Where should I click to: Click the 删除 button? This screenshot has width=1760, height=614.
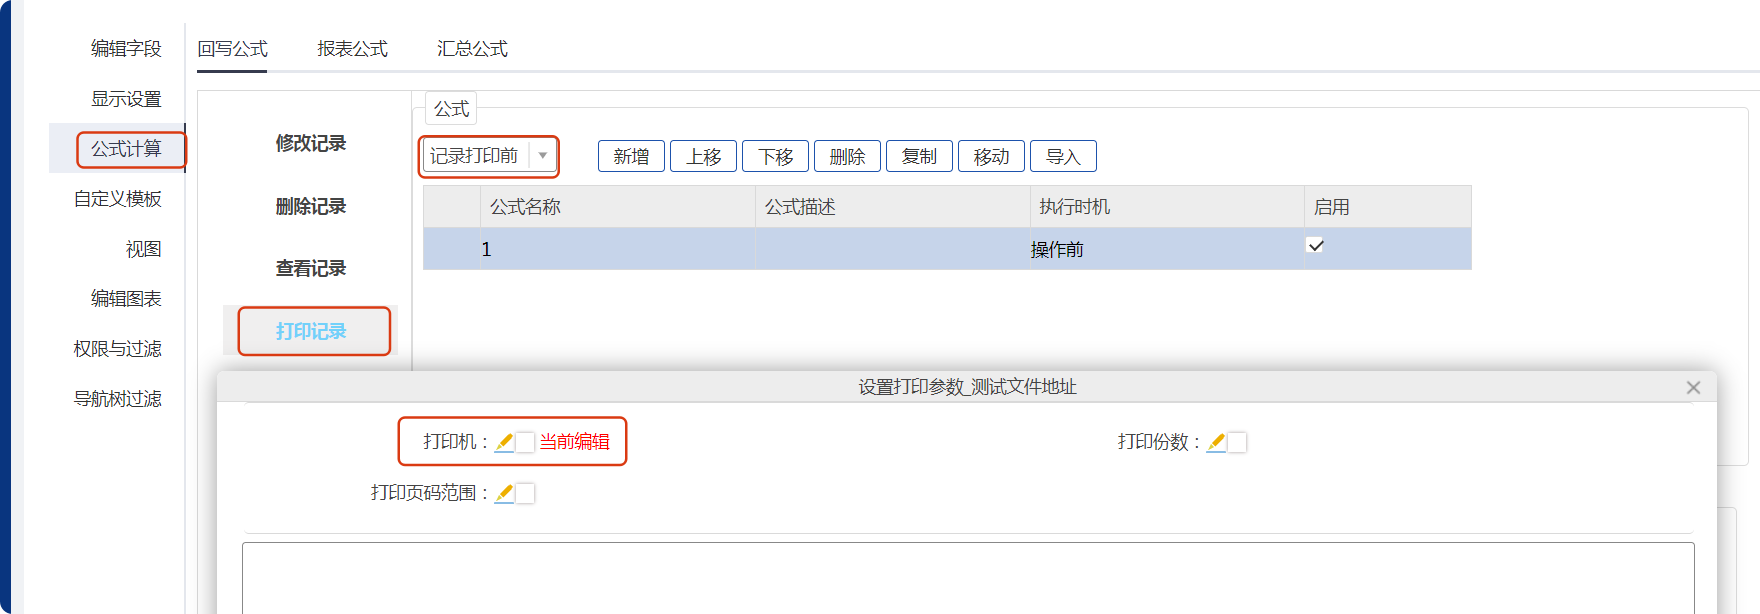[x=847, y=156]
